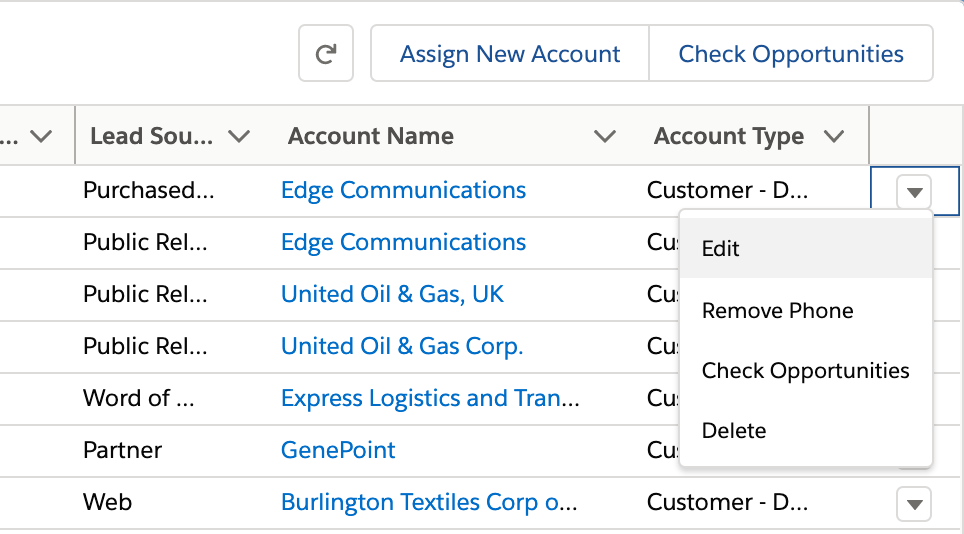Open United Oil & Gas Corp. account link
Viewport: 964px width, 534px height.
point(402,346)
